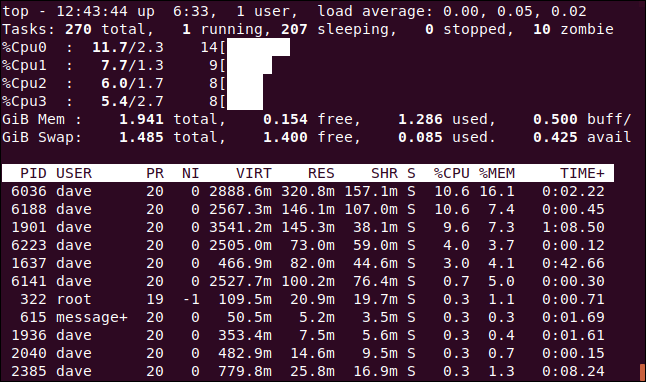Click the 6.0/1.7 value for Cpu2
The width and height of the screenshot is (646, 382).
[132, 84]
